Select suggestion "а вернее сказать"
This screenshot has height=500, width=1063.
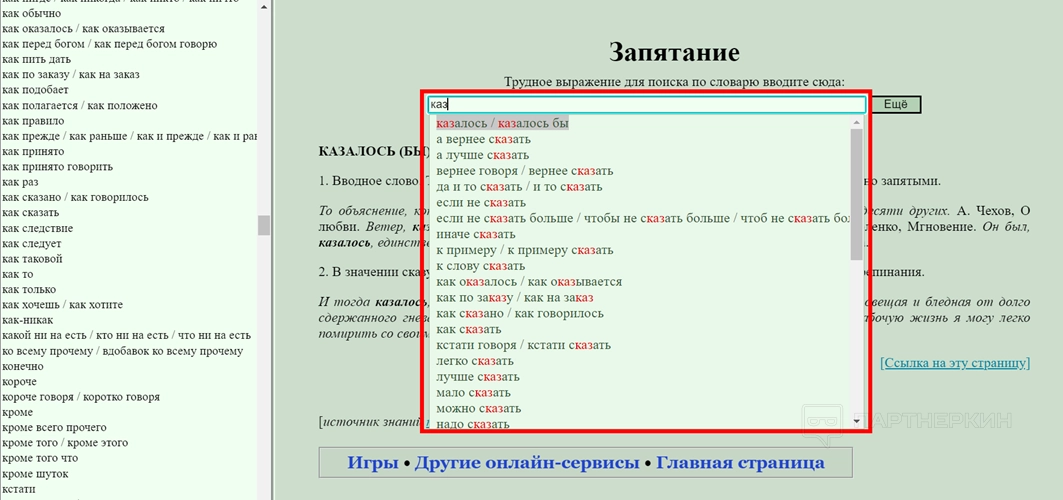tap(483, 139)
